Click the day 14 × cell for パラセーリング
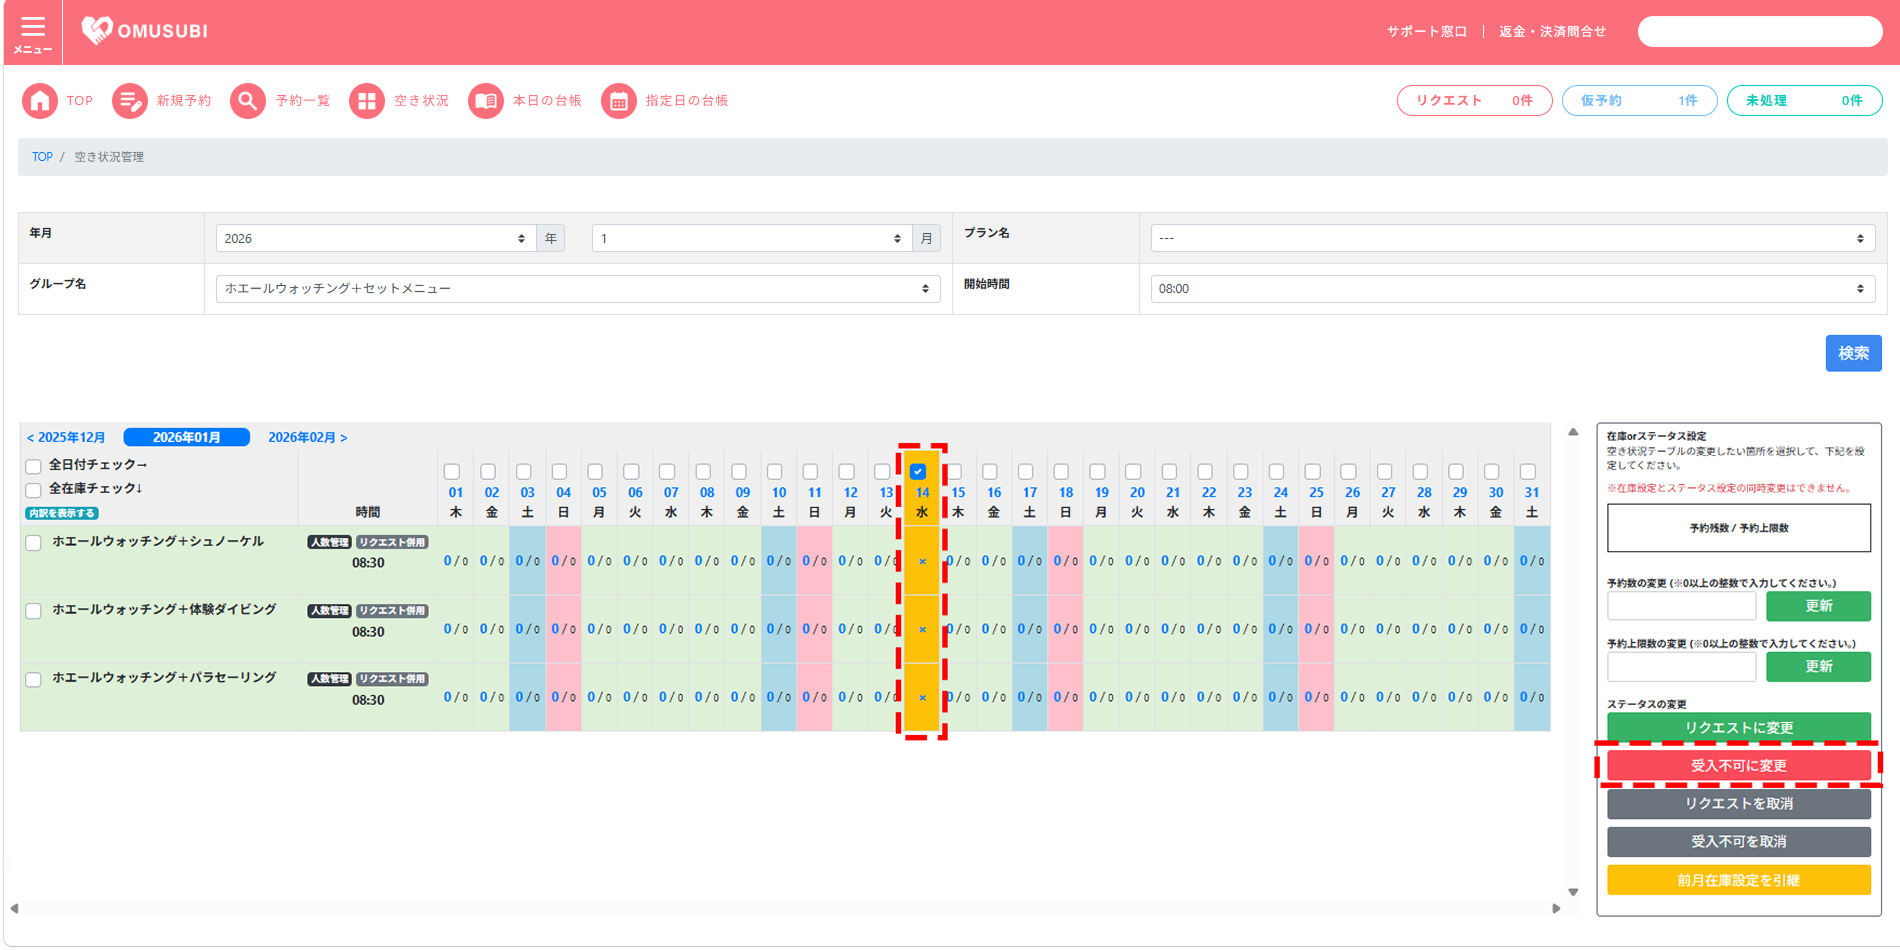 [x=922, y=698]
